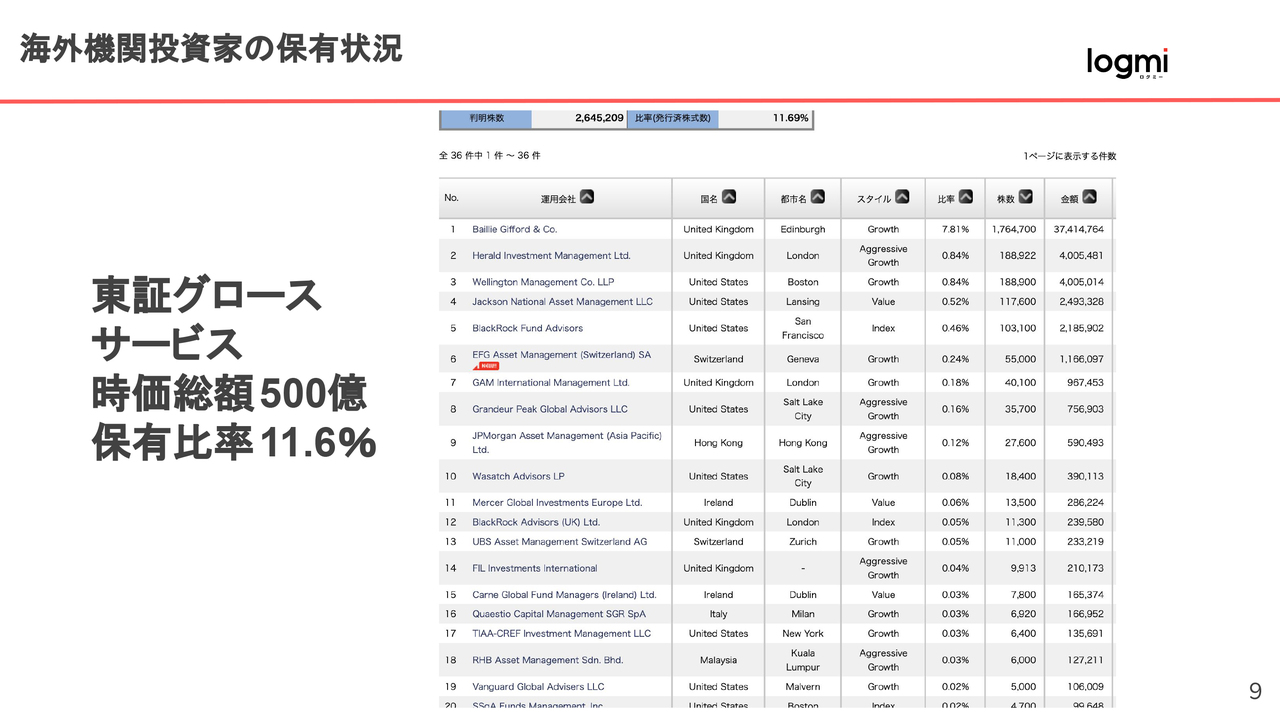Screen dimensions: 1280x720
Task: Click the BlackRock Fund Advisors link
Action: (527, 328)
